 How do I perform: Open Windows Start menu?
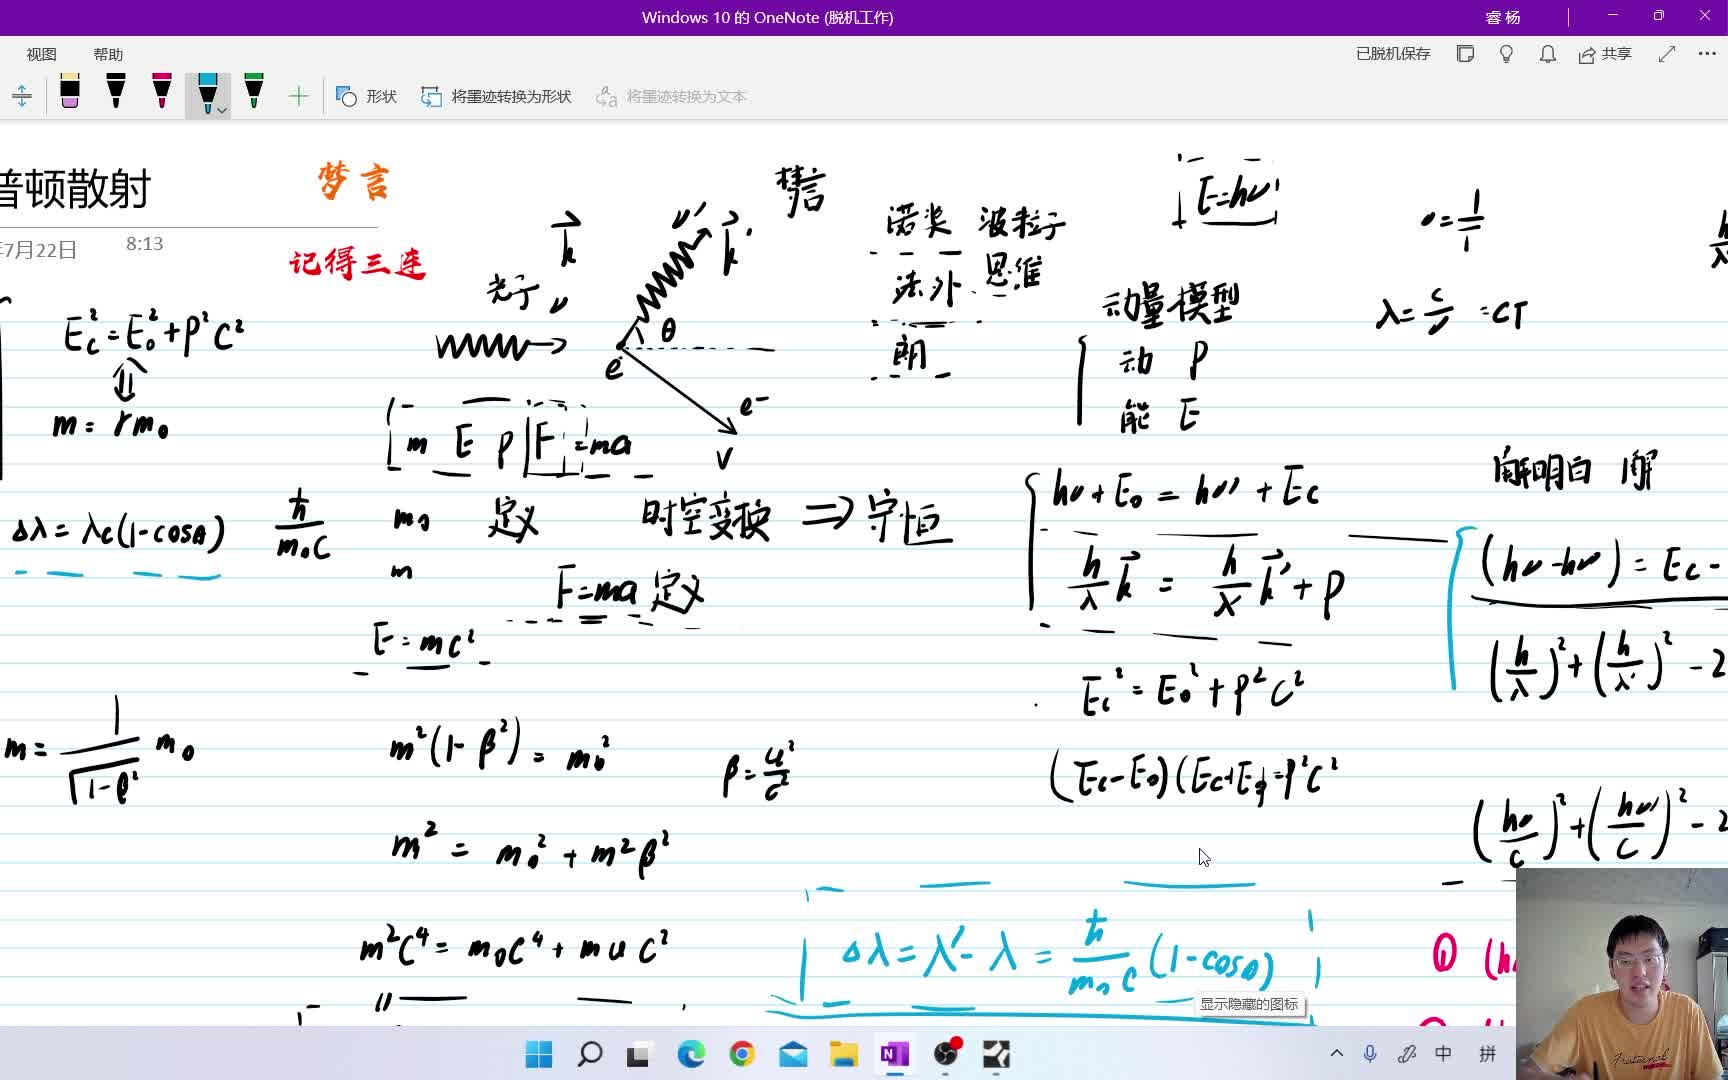click(538, 1054)
